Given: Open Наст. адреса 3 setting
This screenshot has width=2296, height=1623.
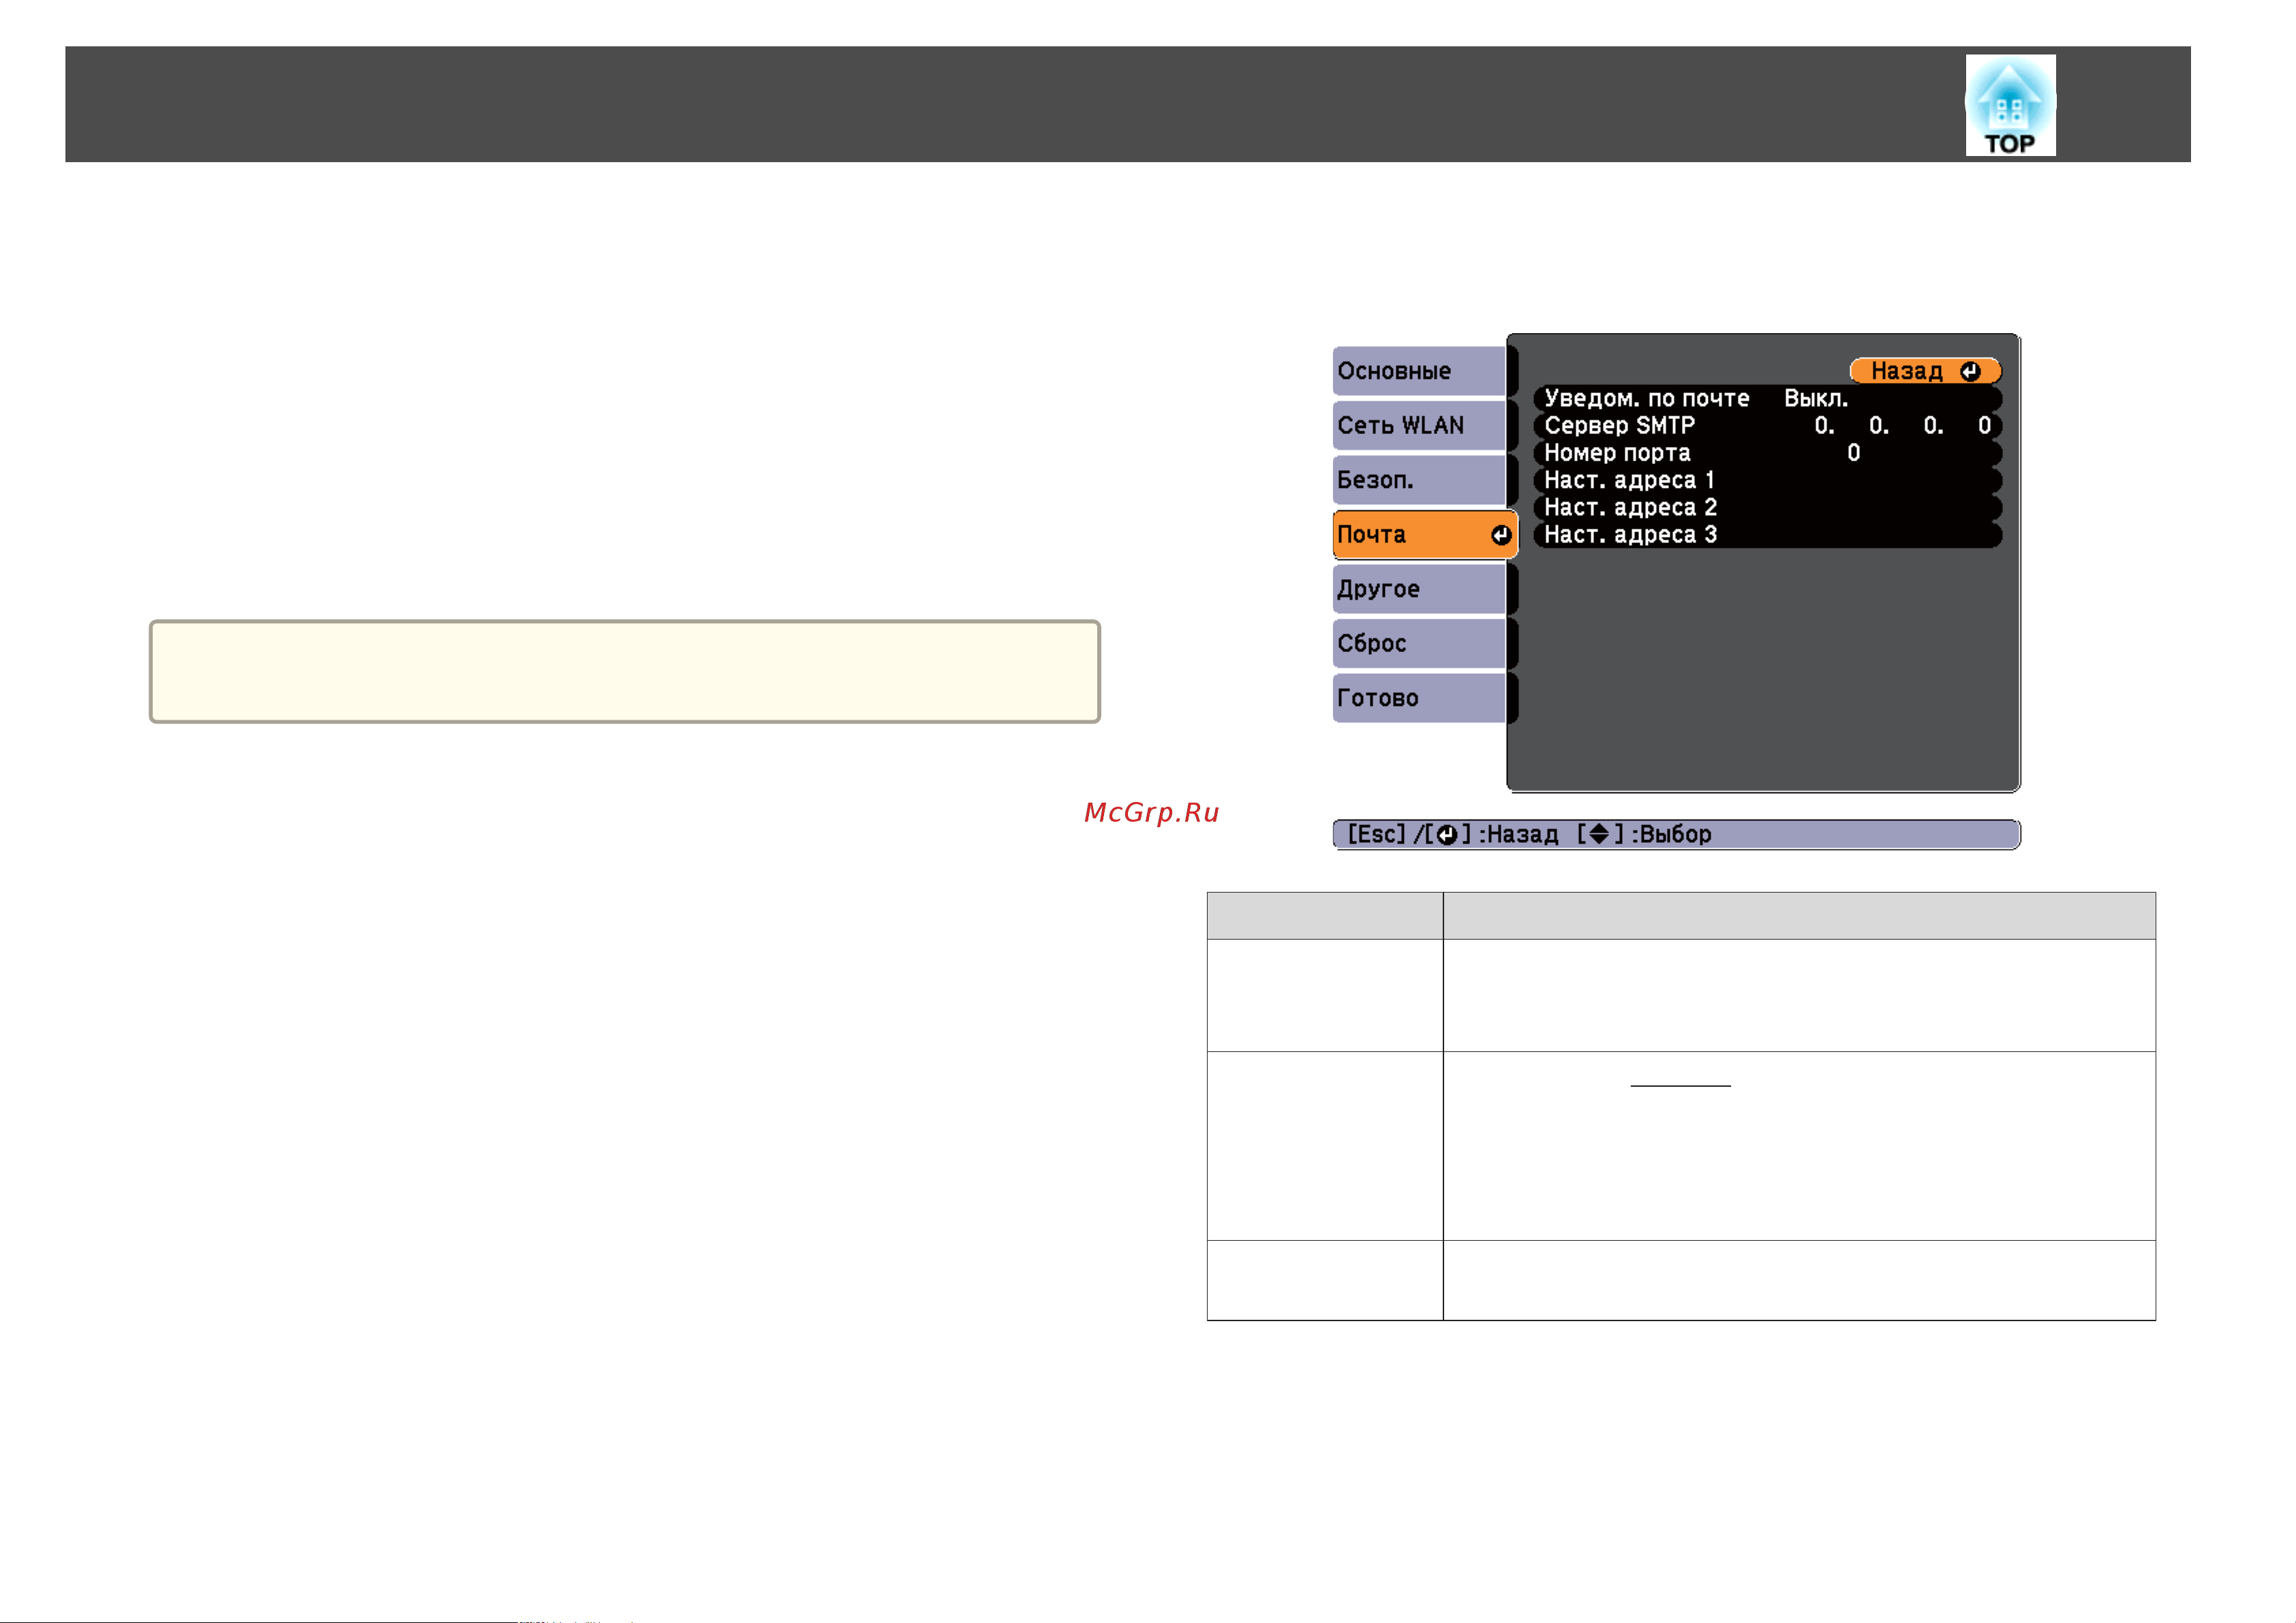Looking at the screenshot, I should pyautogui.click(x=1767, y=534).
